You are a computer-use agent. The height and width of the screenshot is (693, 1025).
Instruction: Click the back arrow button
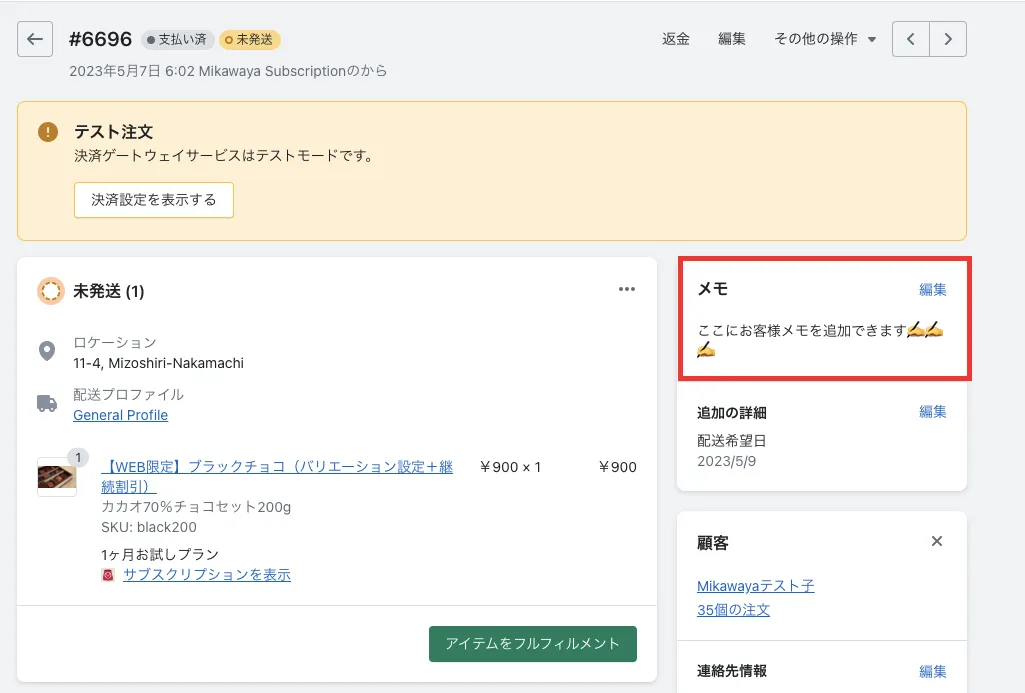35,40
